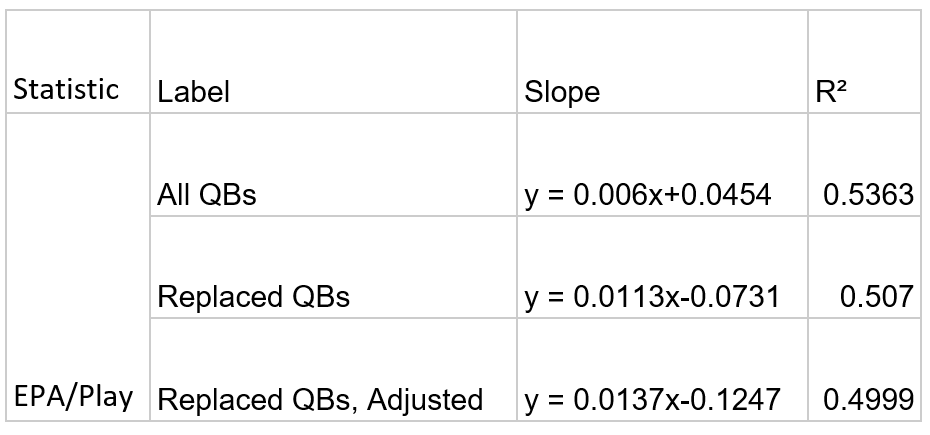Screen dimensions: 930x435
Task: Select the Slope header cell
Action: (x=562, y=92)
